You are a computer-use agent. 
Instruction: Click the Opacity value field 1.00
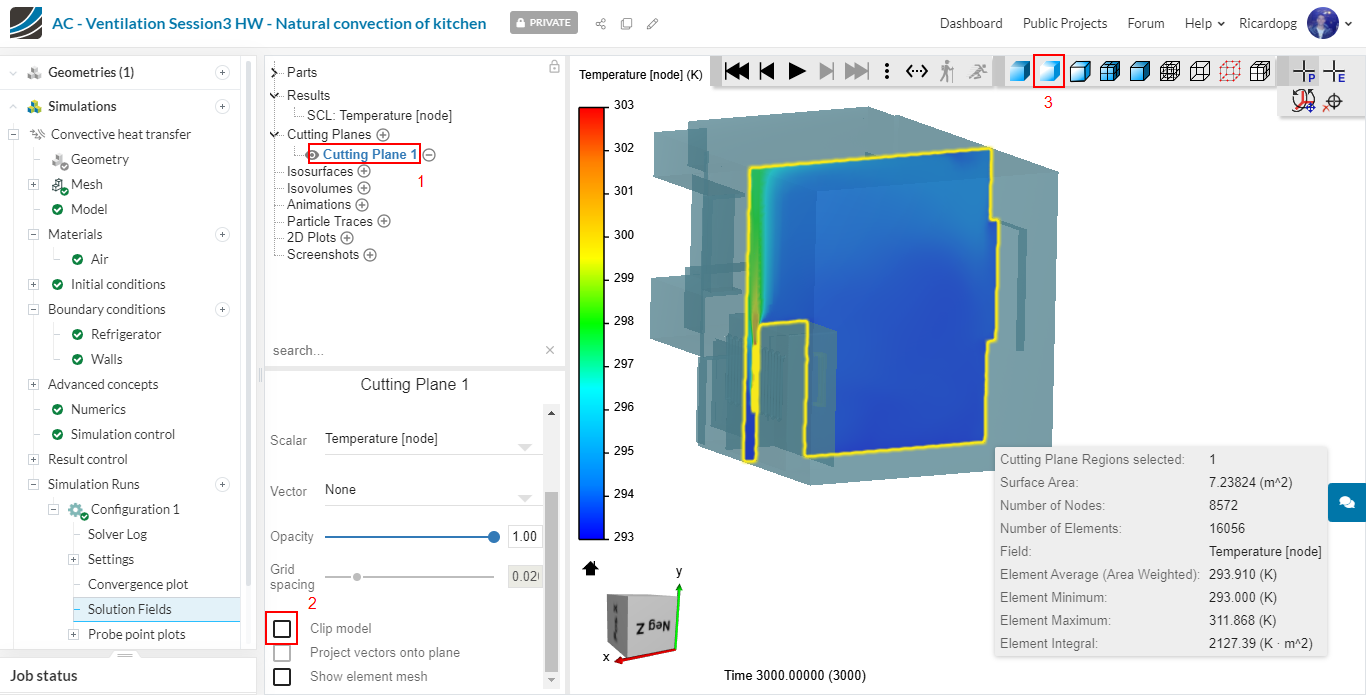point(525,537)
